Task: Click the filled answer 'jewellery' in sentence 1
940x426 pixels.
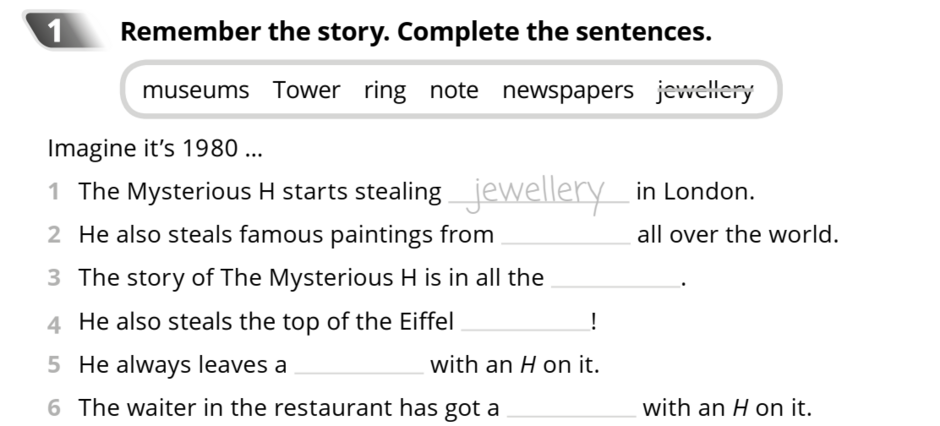Action: [x=538, y=193]
